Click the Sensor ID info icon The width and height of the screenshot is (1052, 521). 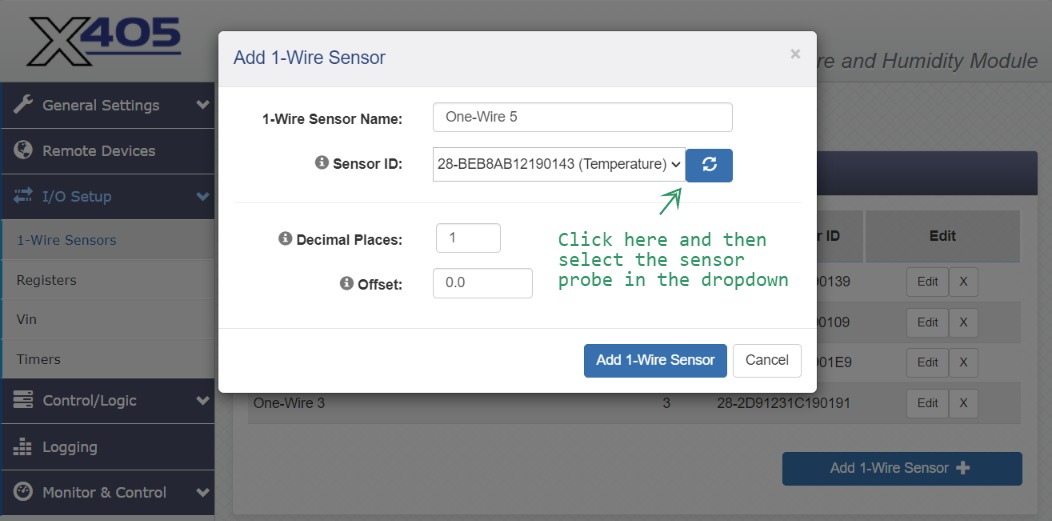click(322, 163)
